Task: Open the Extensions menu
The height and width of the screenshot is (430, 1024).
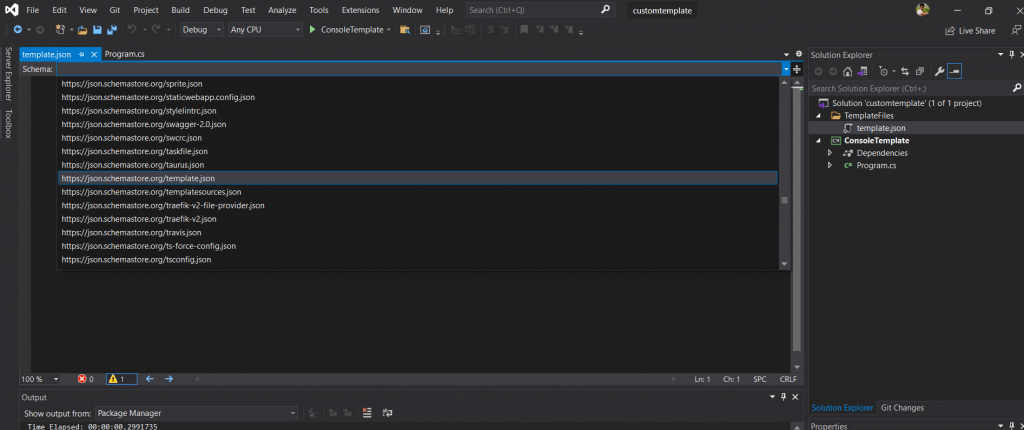Action: [x=360, y=10]
